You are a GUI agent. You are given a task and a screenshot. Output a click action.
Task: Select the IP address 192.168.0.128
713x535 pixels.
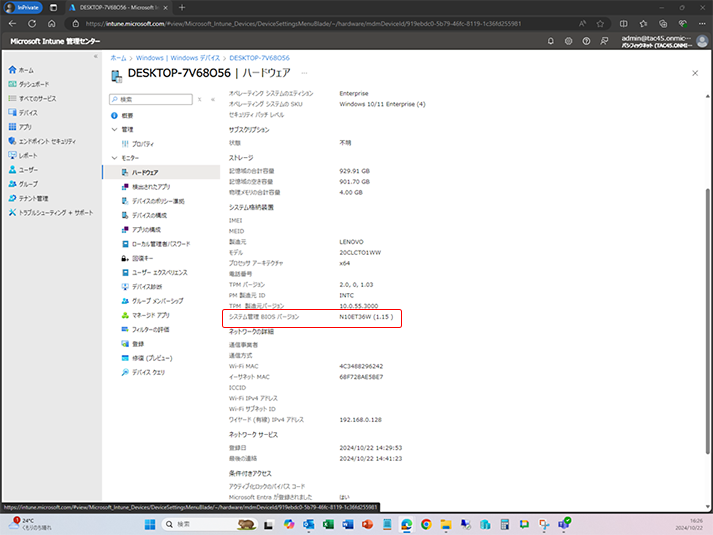(360, 420)
